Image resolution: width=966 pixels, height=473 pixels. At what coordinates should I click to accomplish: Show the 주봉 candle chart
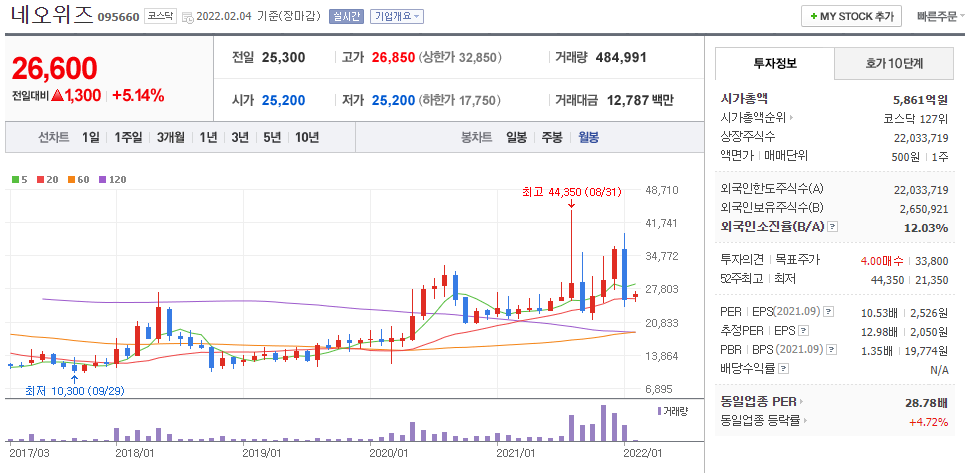pos(552,137)
